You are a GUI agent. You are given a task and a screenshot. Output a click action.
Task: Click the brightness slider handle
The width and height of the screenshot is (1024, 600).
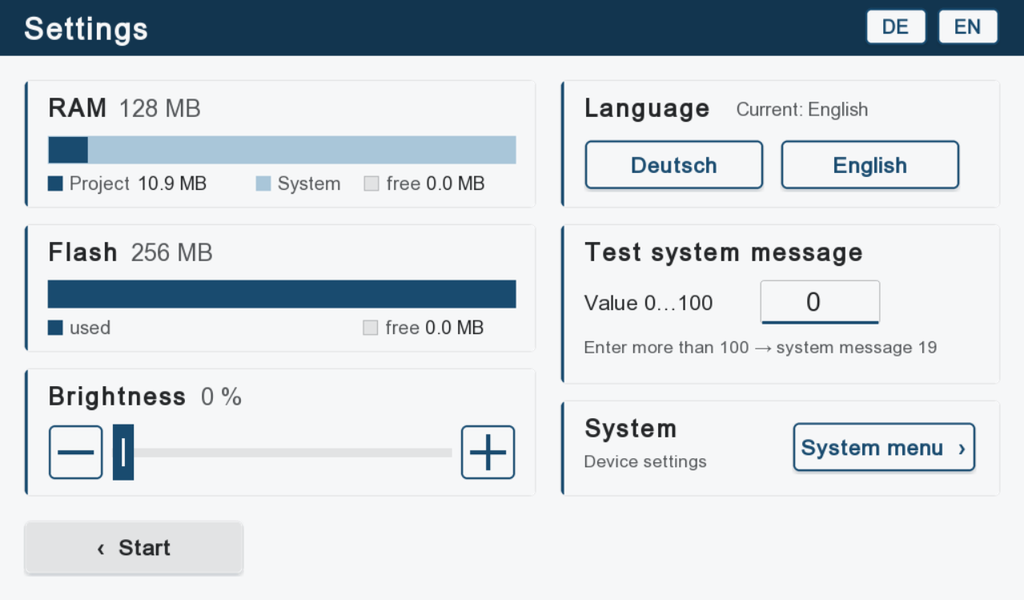point(123,452)
